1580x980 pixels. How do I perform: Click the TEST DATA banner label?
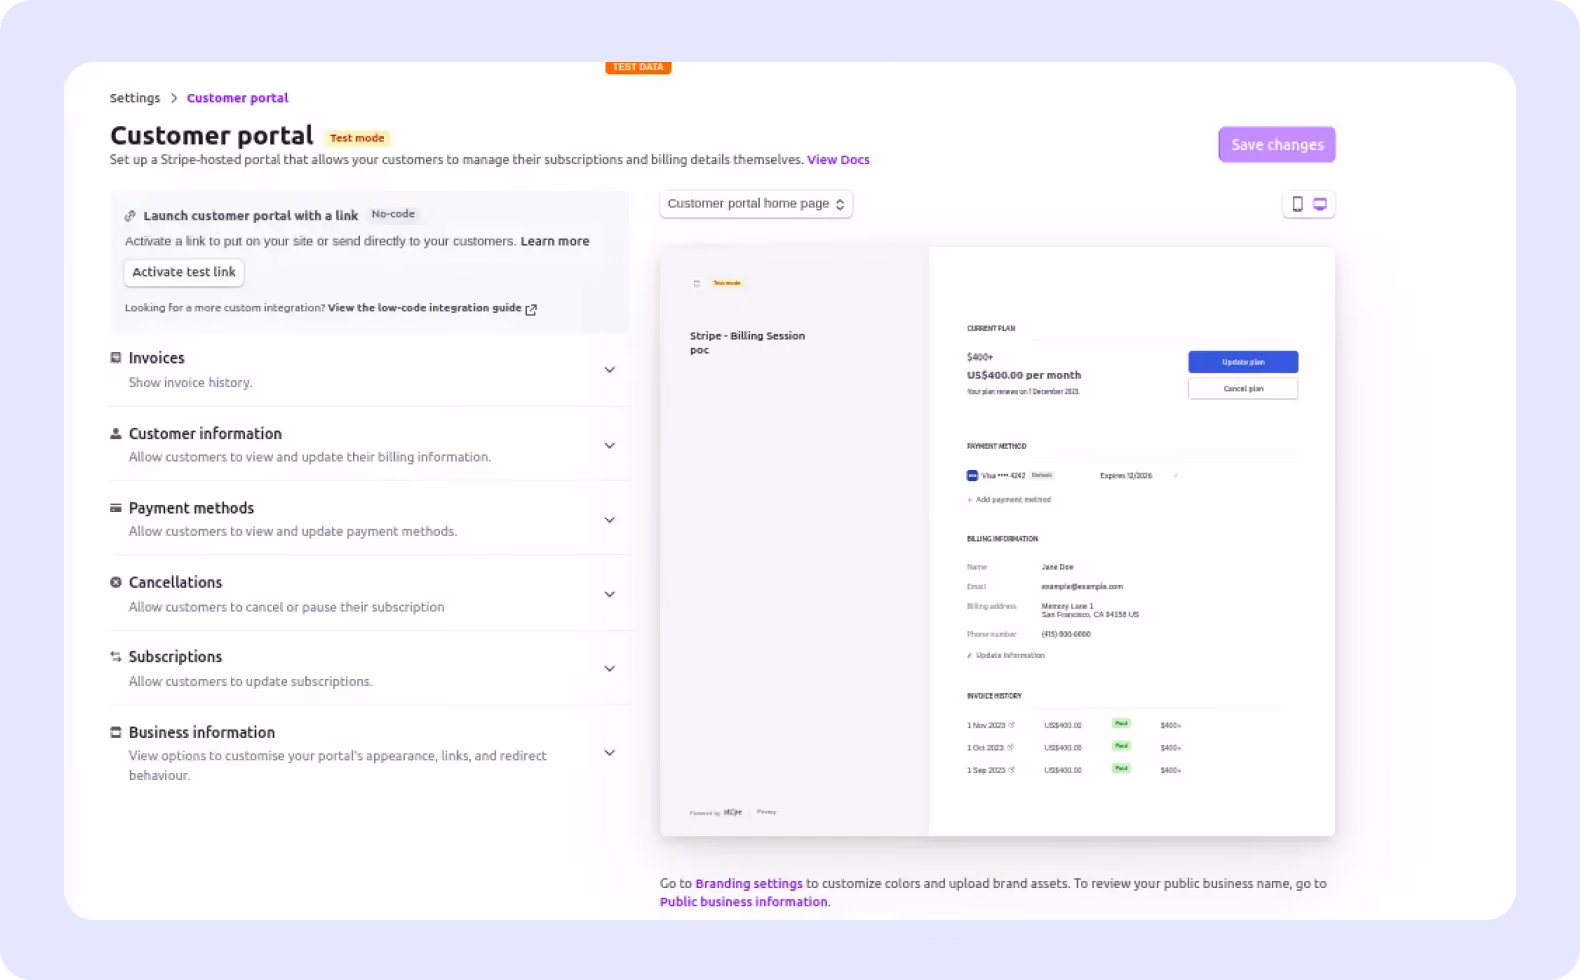point(638,68)
